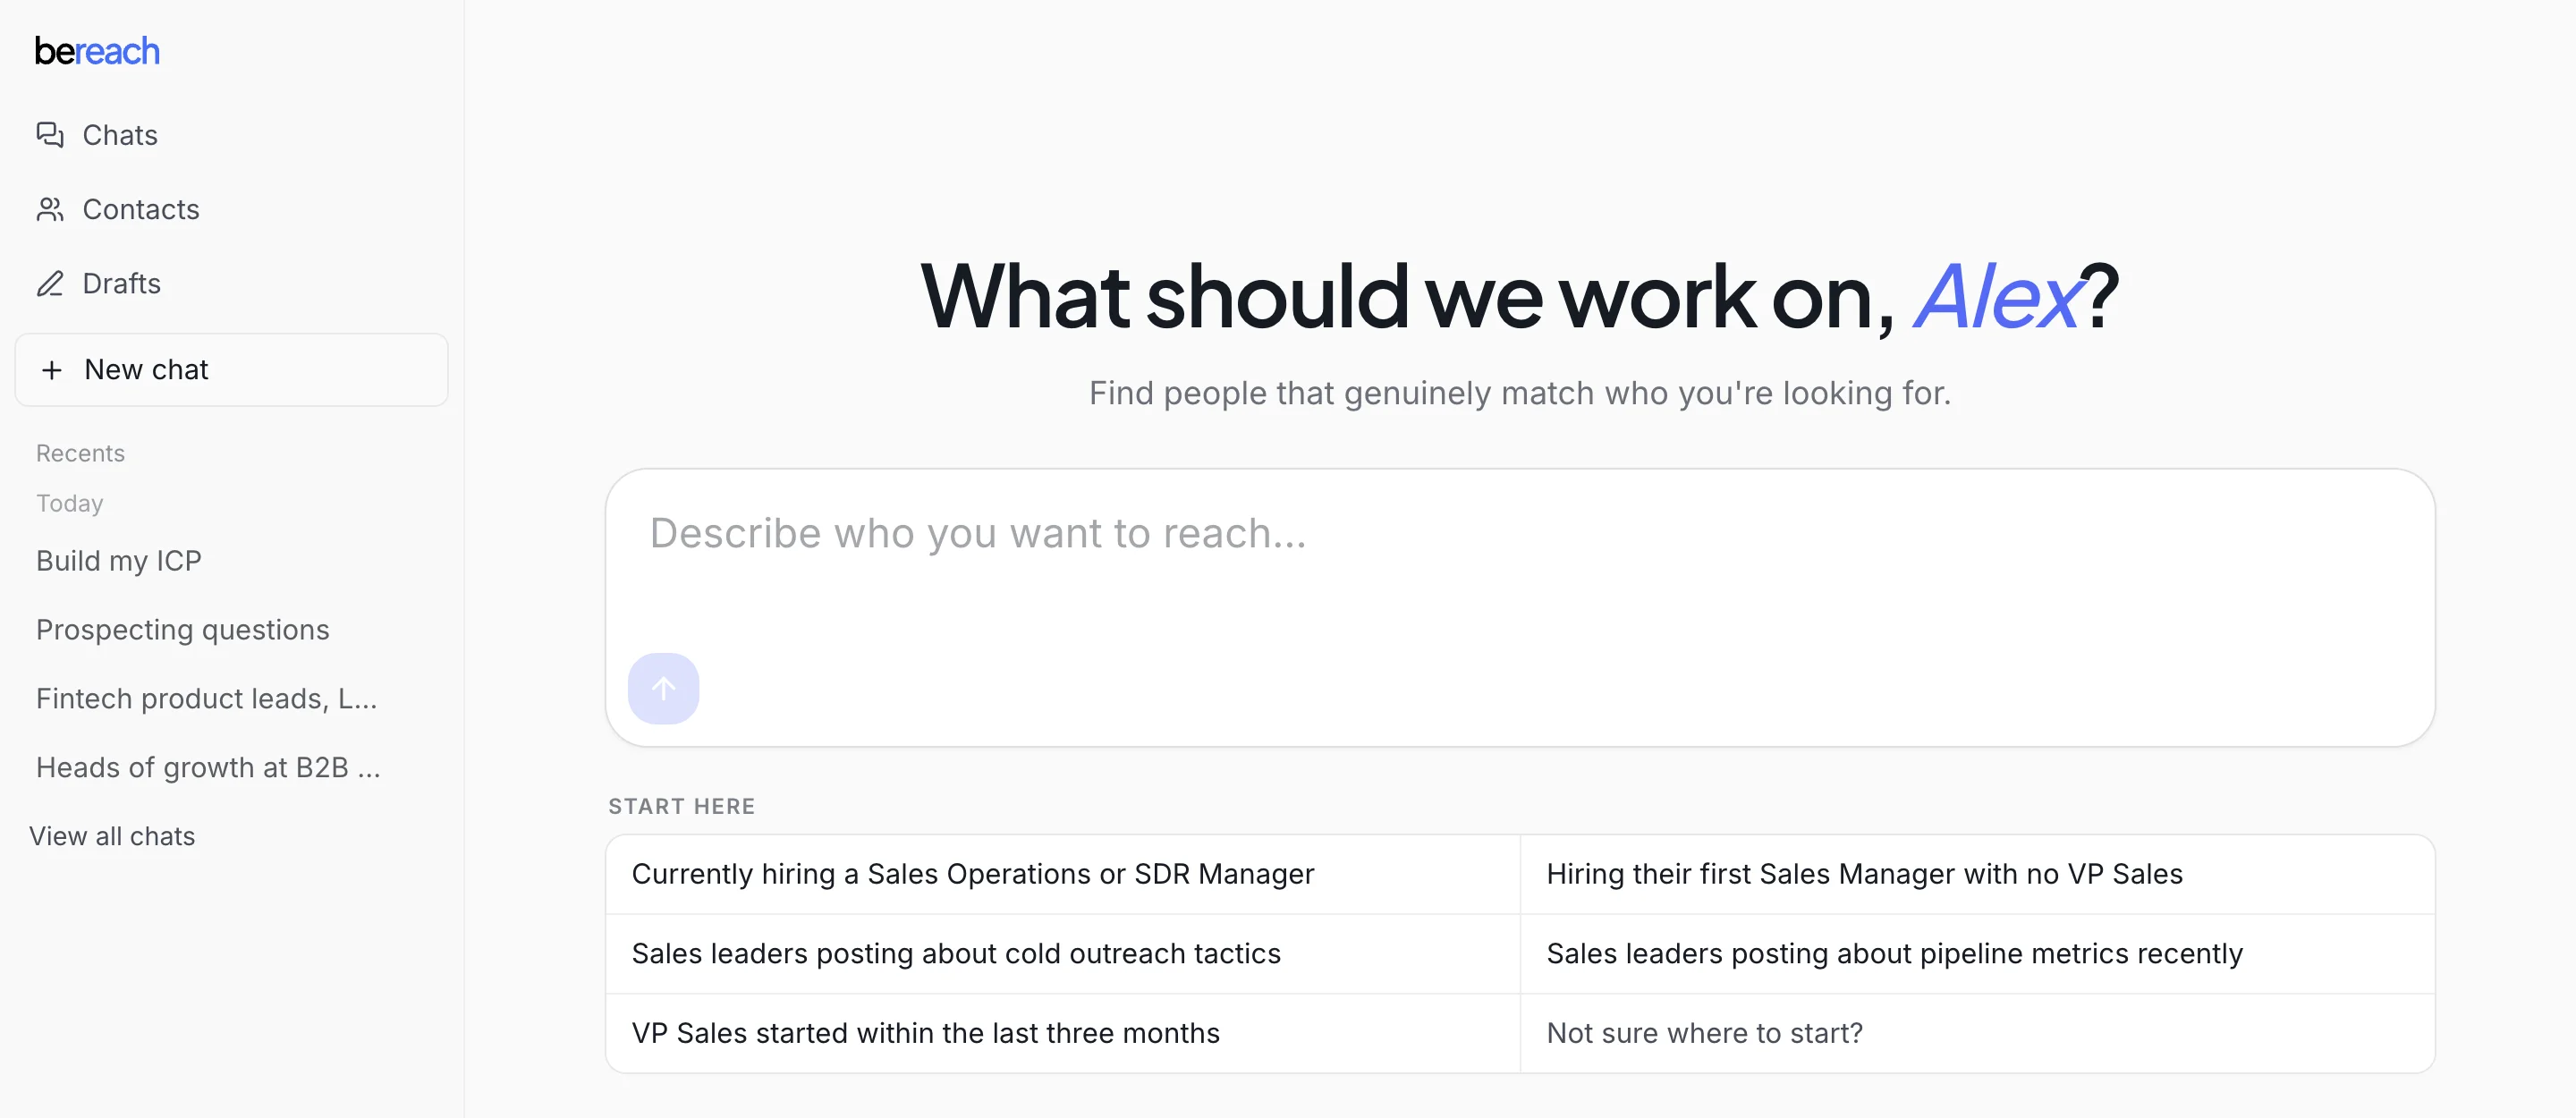Open the Build my ICP chat

click(119, 561)
